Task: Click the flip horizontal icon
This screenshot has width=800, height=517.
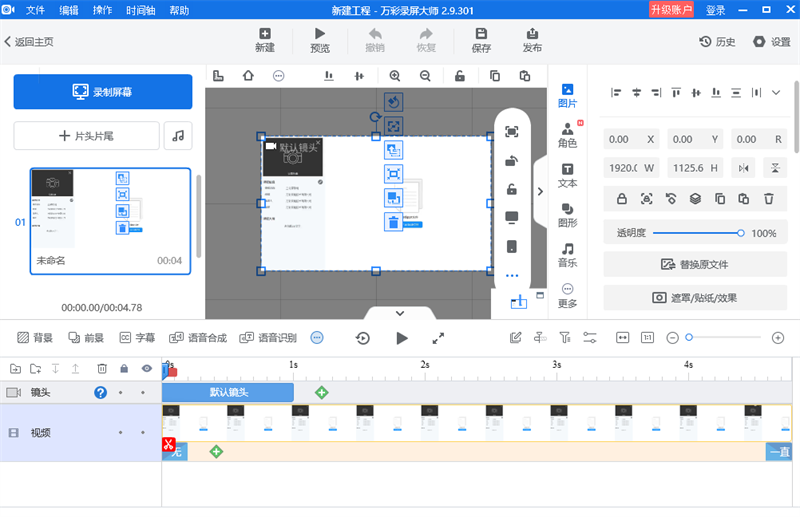Action: pyautogui.click(x=744, y=168)
